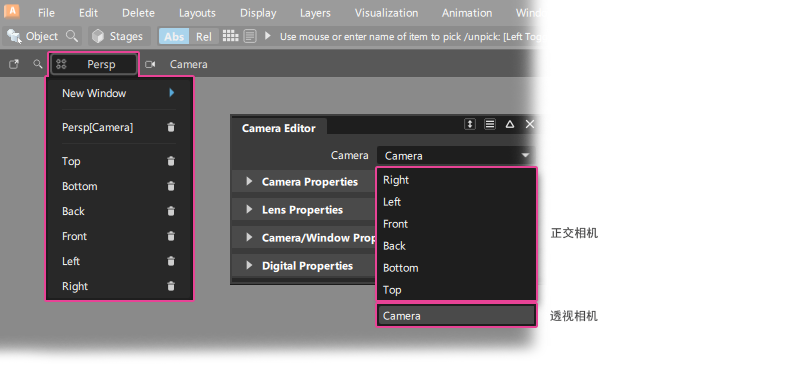
Task: Delete the Persp[Camera] window using trash icon
Action: point(171,127)
